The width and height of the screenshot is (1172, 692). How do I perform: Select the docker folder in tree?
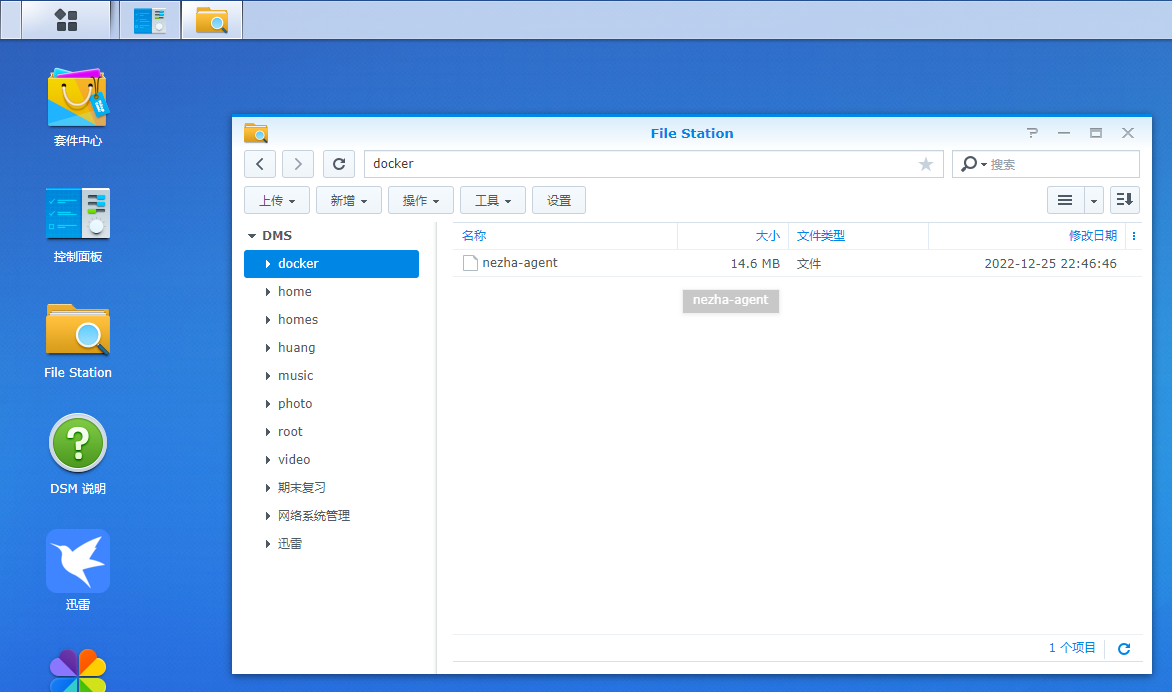point(331,264)
